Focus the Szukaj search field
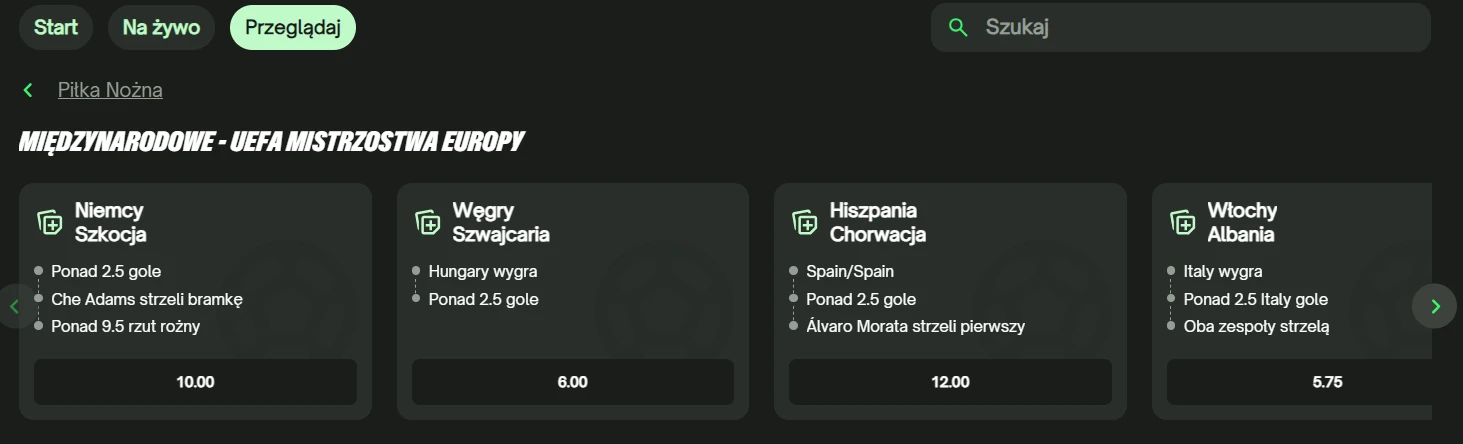 1200,28
